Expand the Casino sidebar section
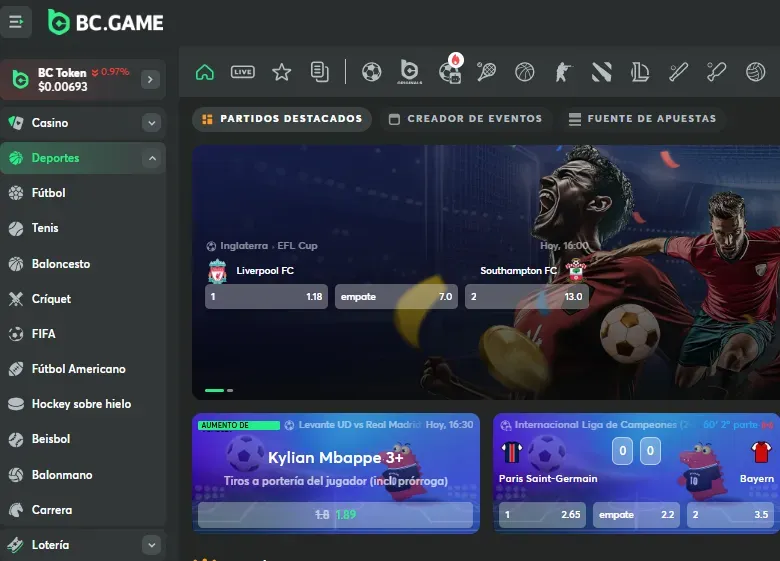The width and height of the screenshot is (780, 561). pyautogui.click(x=152, y=123)
